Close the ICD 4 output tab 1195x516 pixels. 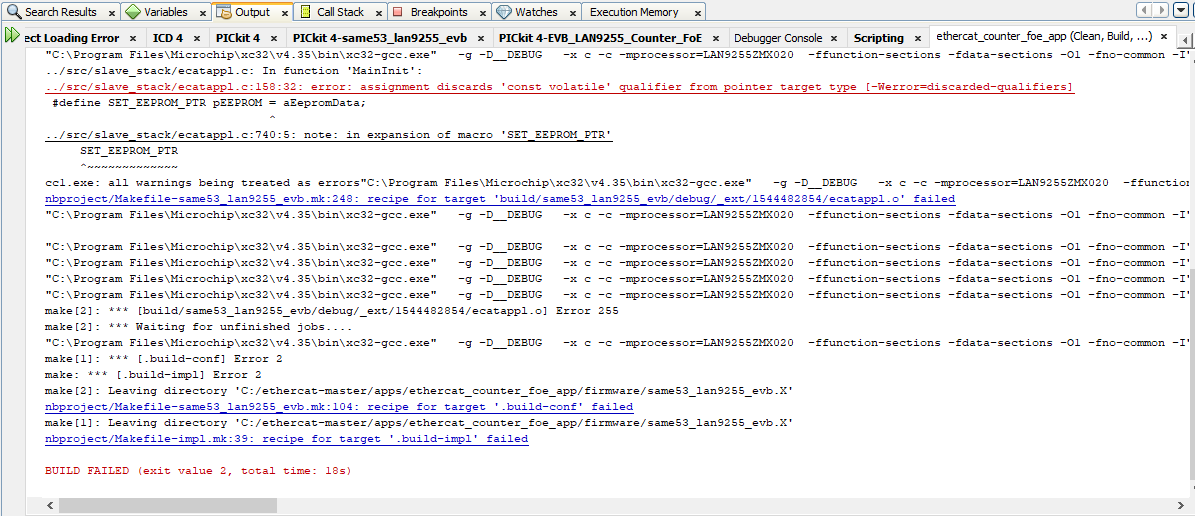(197, 38)
